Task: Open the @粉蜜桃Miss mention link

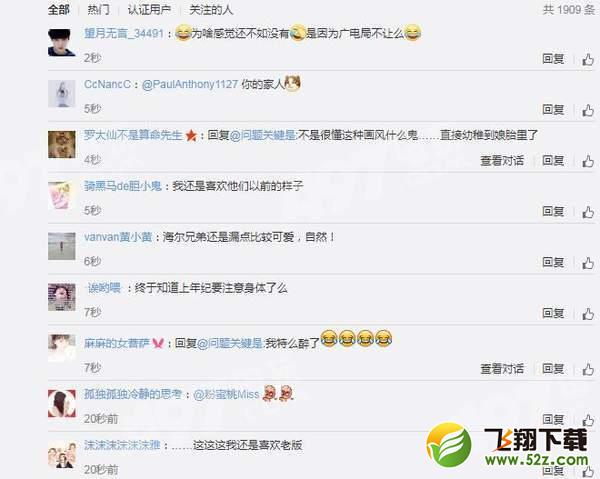Action: [x=227, y=394]
